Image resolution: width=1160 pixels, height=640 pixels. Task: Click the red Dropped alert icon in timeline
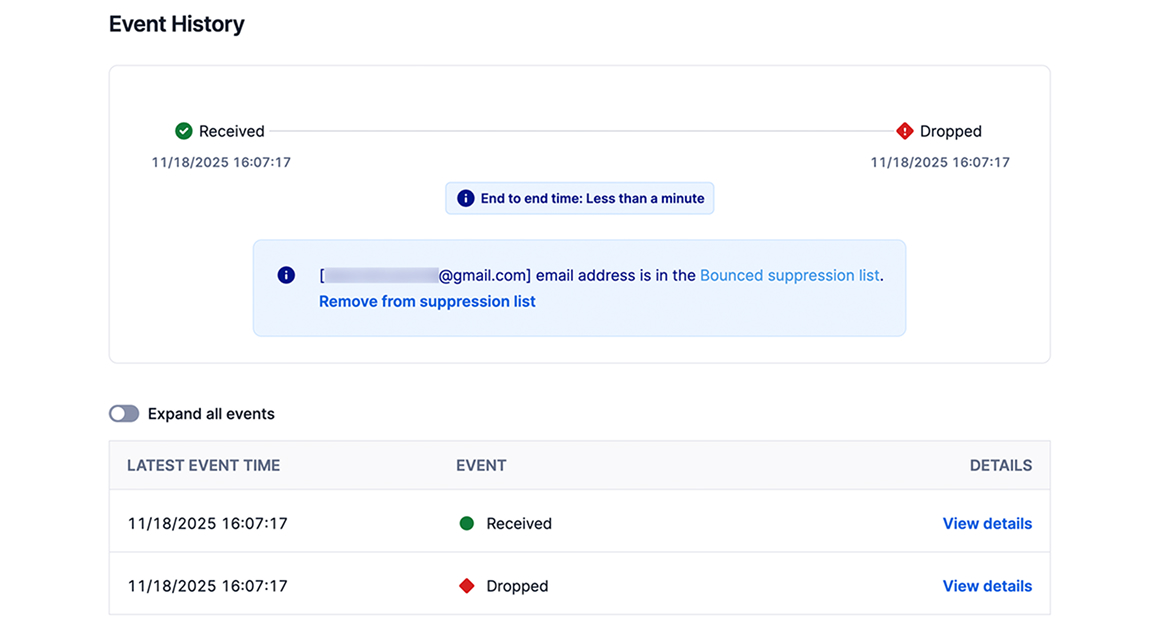coord(905,131)
